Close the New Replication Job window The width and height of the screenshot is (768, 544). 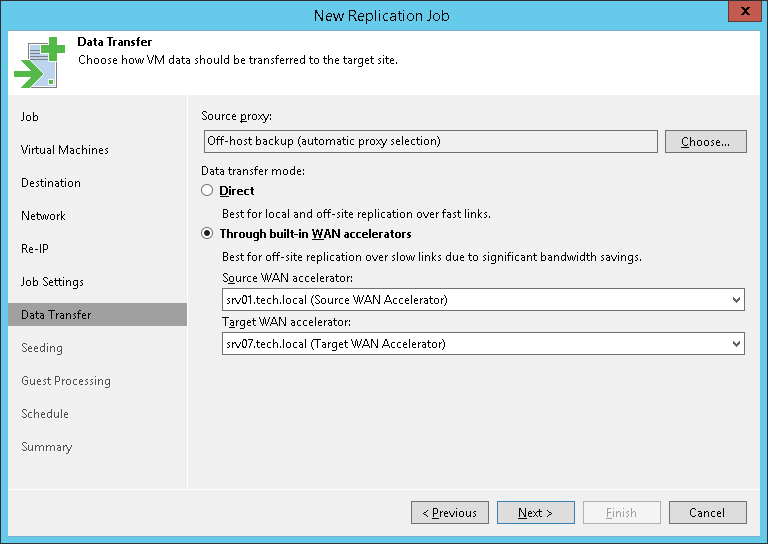click(x=741, y=14)
